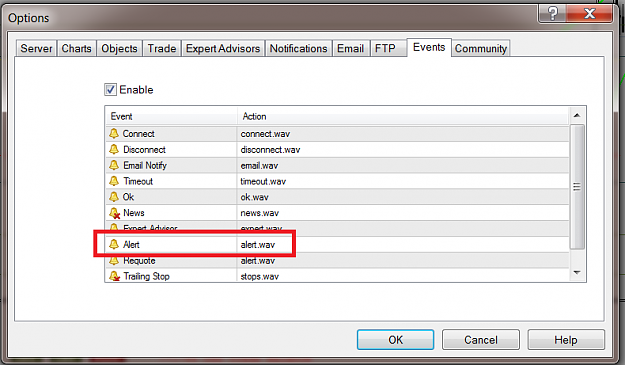Image resolution: width=625 pixels, height=365 pixels.
Task: Click the Help button
Action: [566, 340]
